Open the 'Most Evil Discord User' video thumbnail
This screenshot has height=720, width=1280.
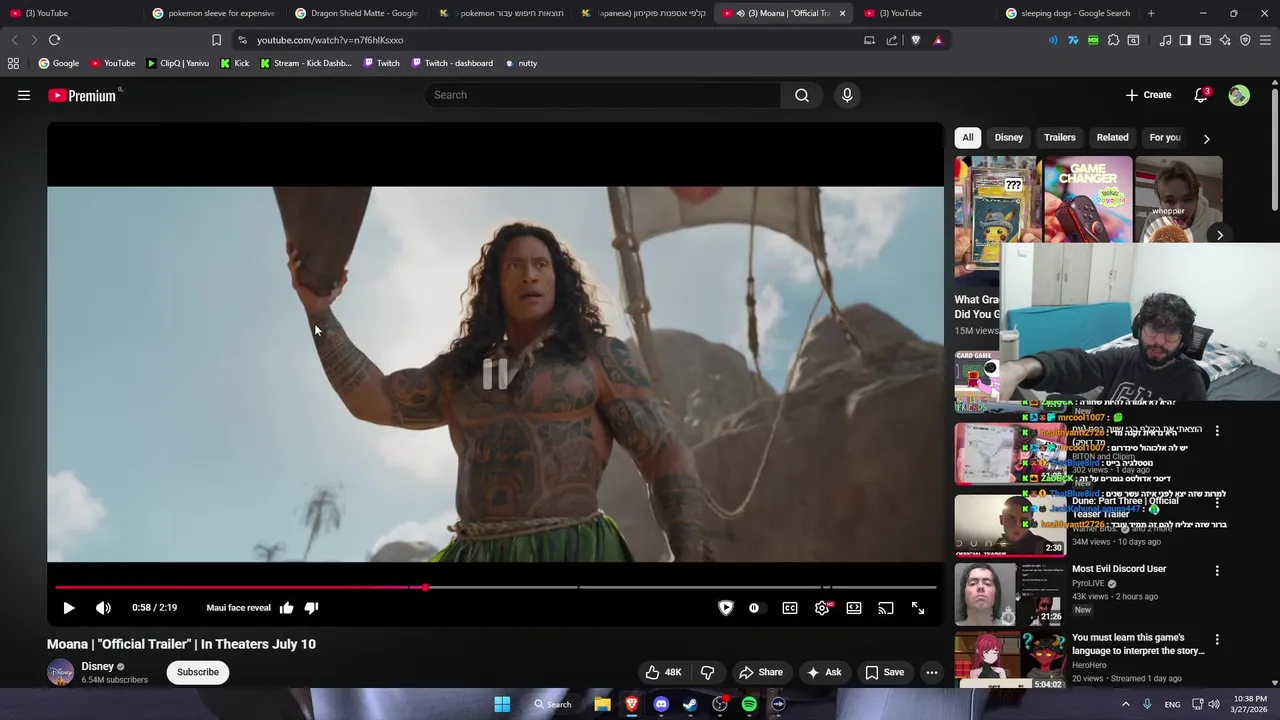[1010, 594]
